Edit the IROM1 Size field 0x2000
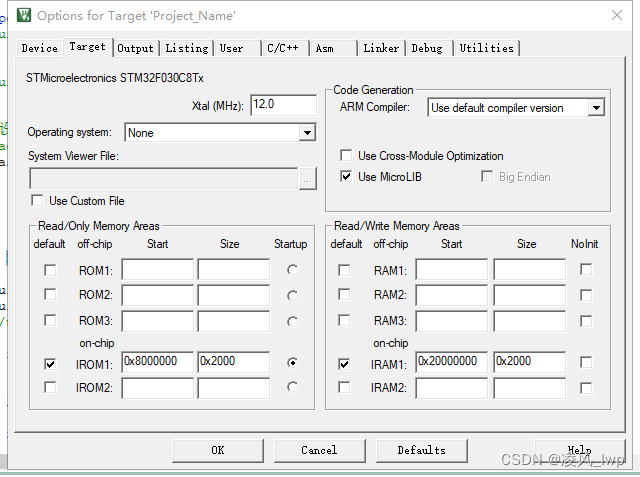This screenshot has height=477, width=640. [x=233, y=362]
